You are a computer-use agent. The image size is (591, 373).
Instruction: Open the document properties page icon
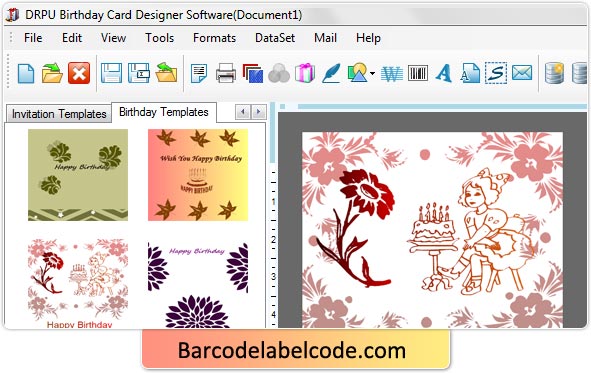(x=199, y=73)
